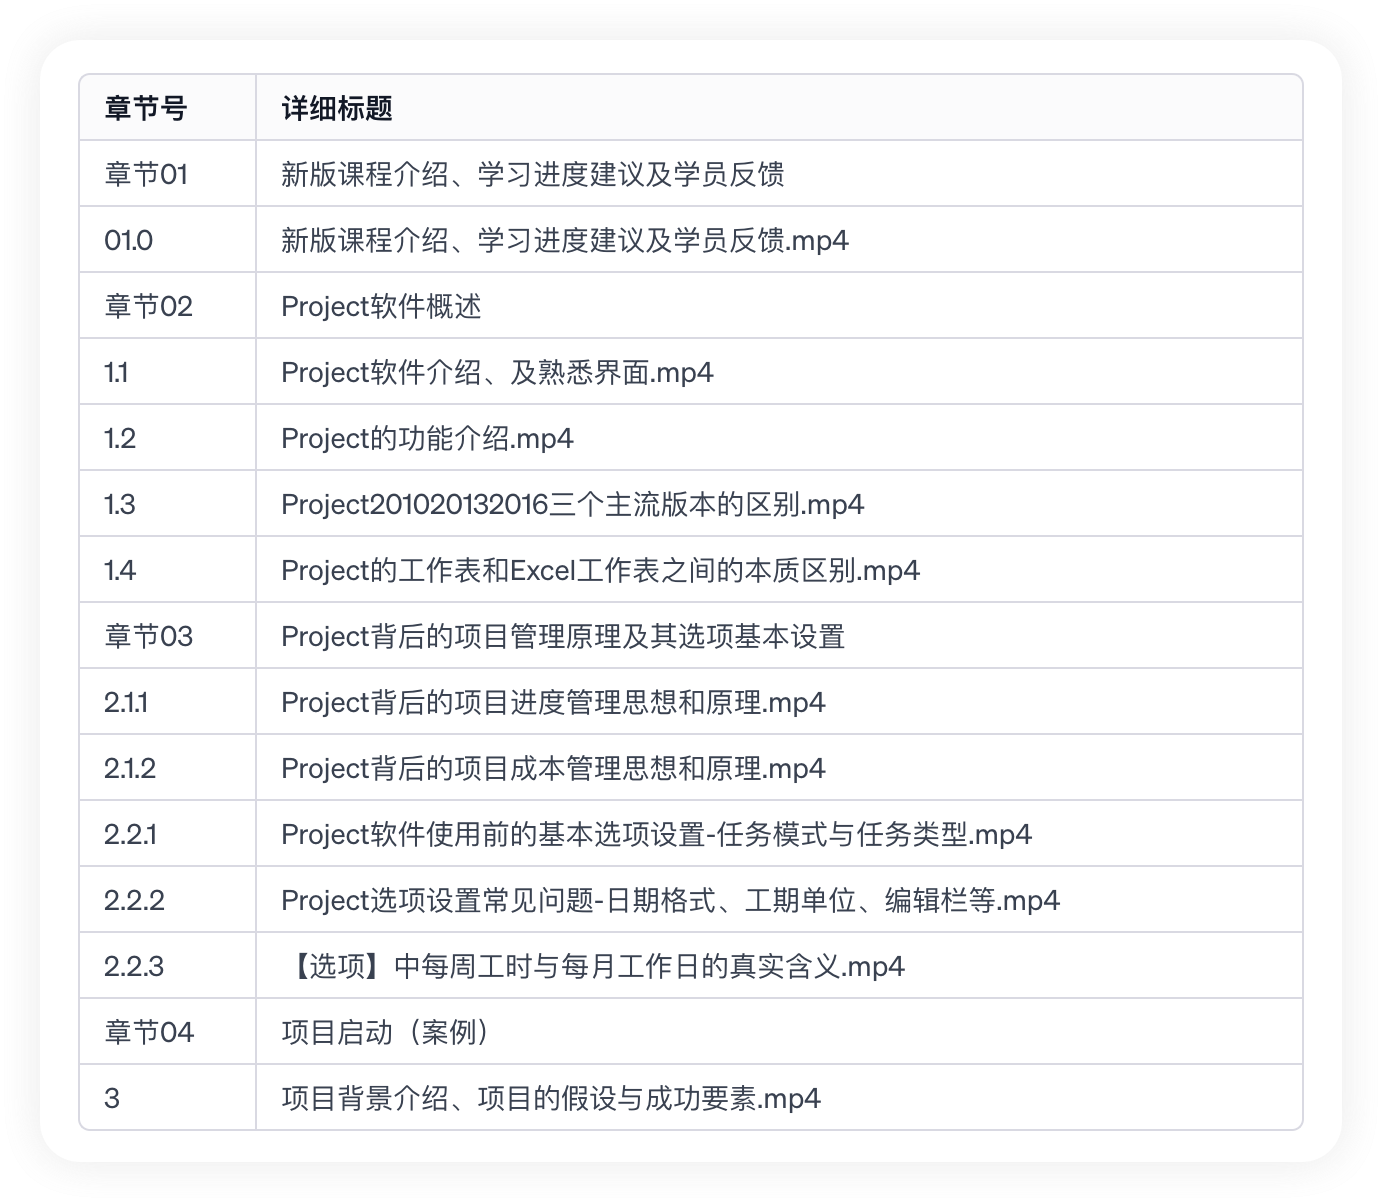Click Project201020132016三个主流版本的区别.mp4
The image size is (1382, 1202).
point(573,504)
